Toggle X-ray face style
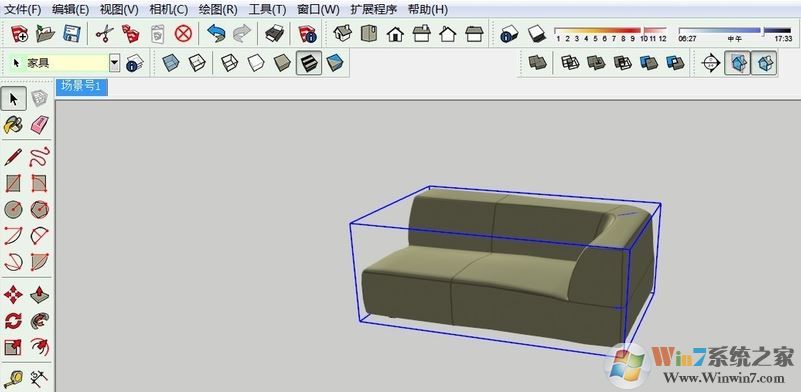Screen dimensions: 801x392 (171, 63)
